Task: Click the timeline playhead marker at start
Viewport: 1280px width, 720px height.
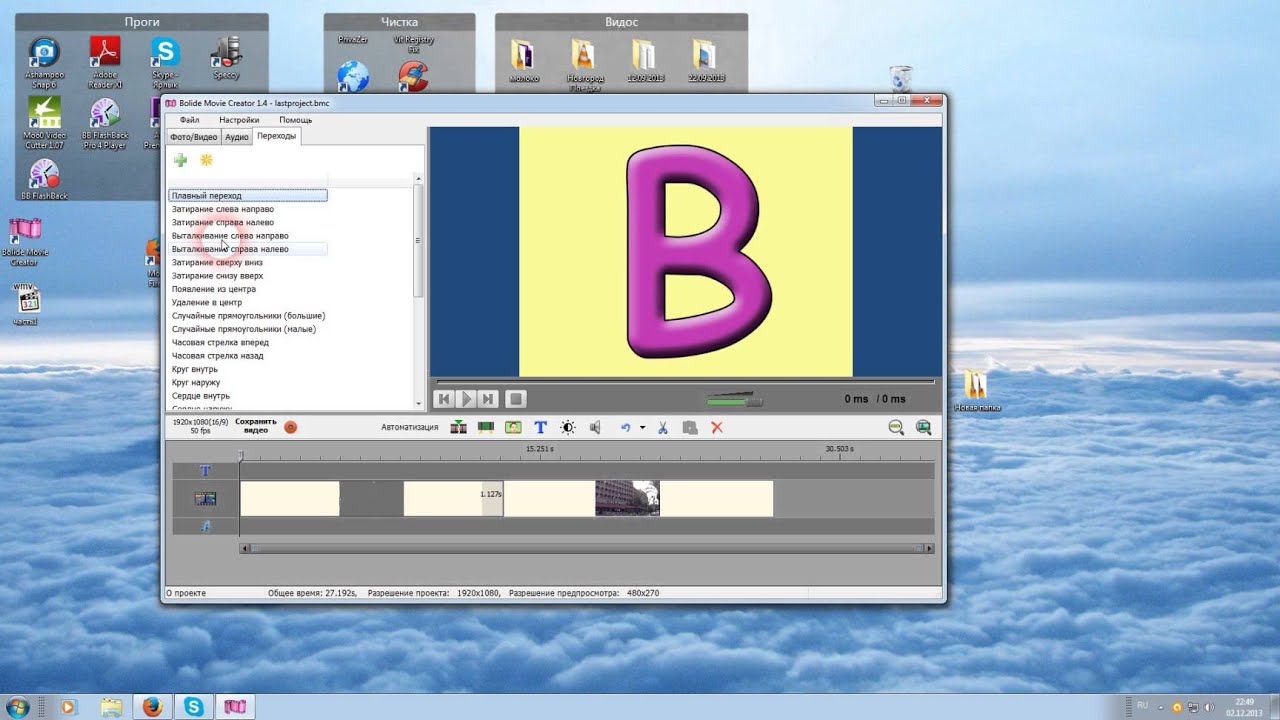Action: [x=240, y=457]
